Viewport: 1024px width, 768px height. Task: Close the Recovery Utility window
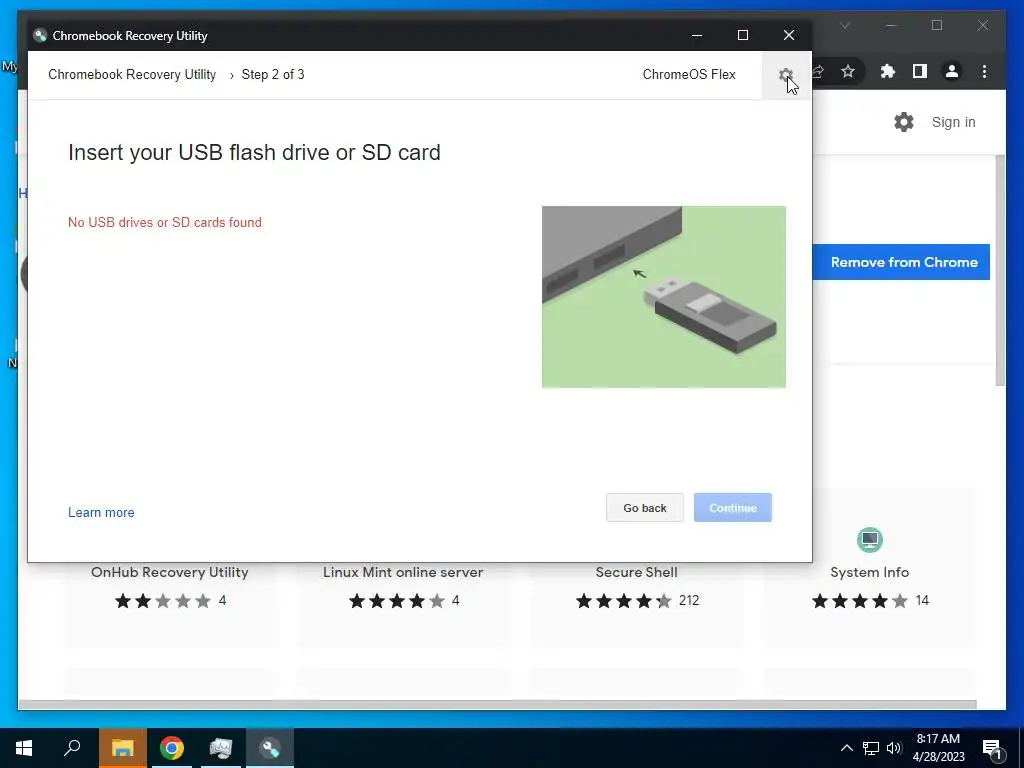coord(789,35)
